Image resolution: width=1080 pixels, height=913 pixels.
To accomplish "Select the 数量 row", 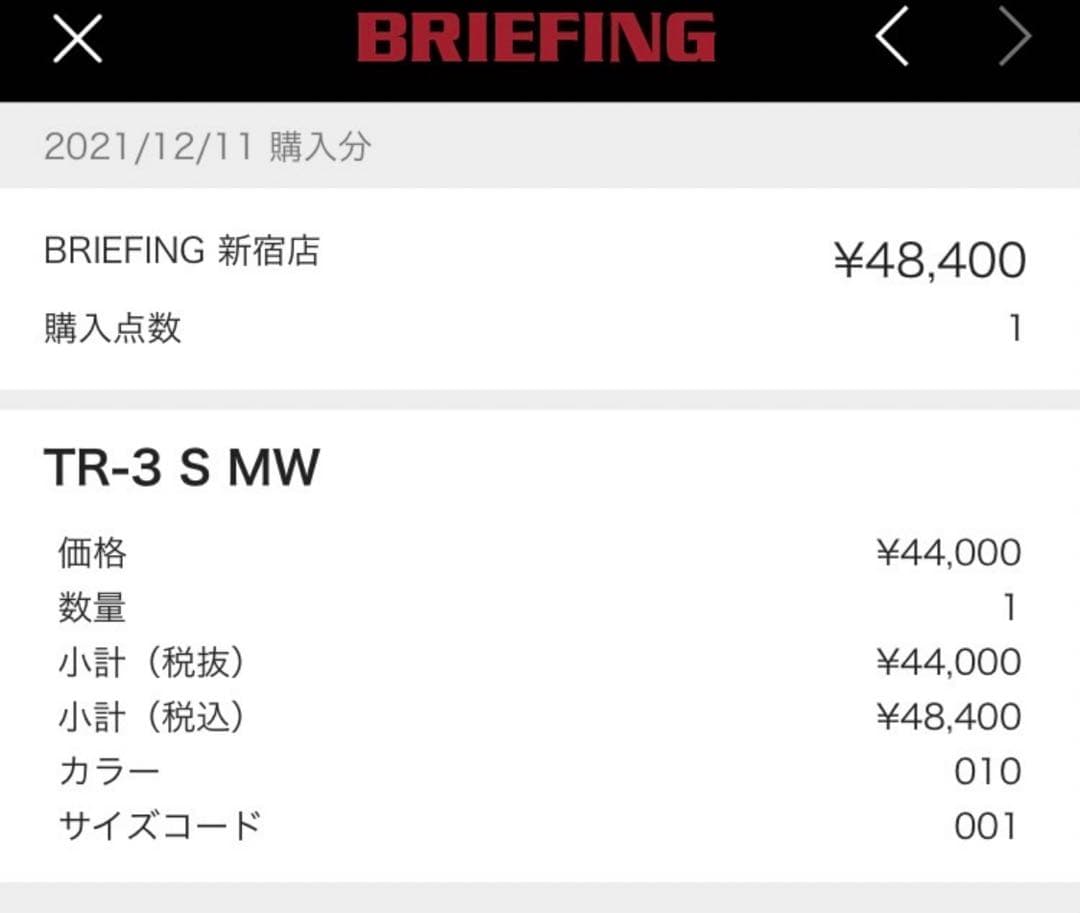I will tap(91, 607).
